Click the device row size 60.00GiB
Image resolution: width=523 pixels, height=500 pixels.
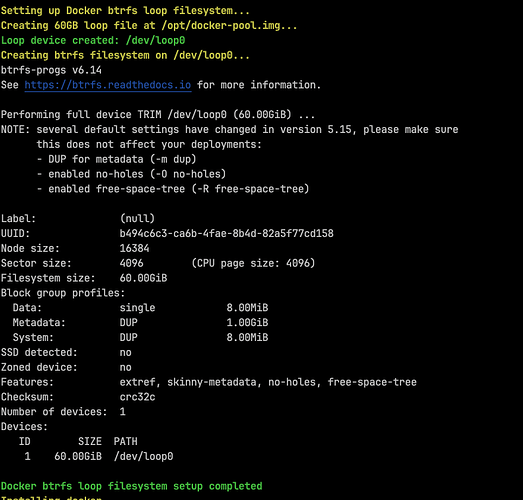click(78, 456)
